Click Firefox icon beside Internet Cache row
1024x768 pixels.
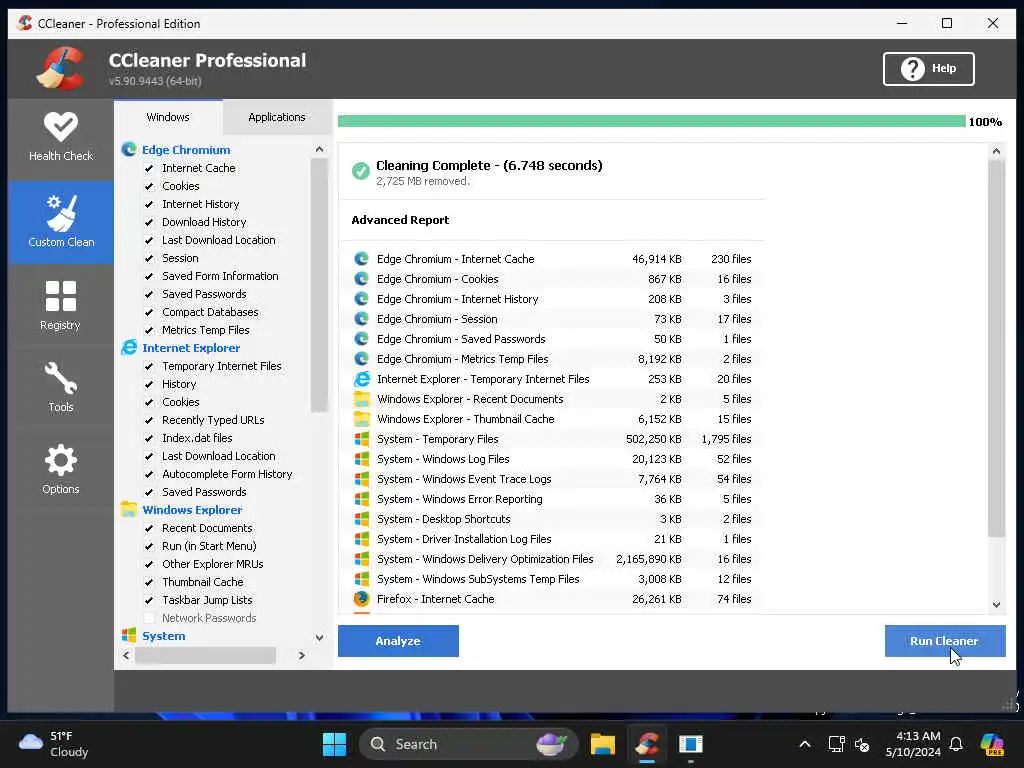[x=361, y=599]
